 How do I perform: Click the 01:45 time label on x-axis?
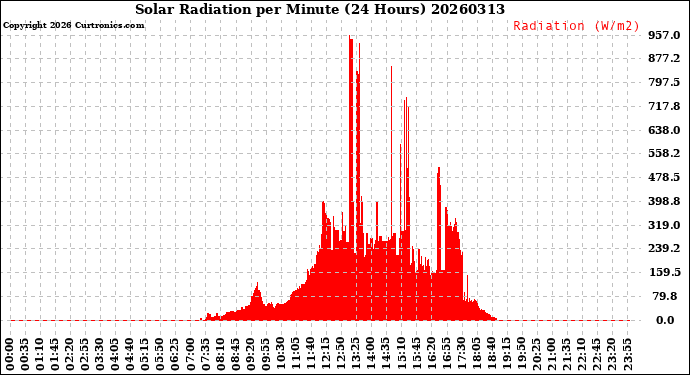point(55,355)
